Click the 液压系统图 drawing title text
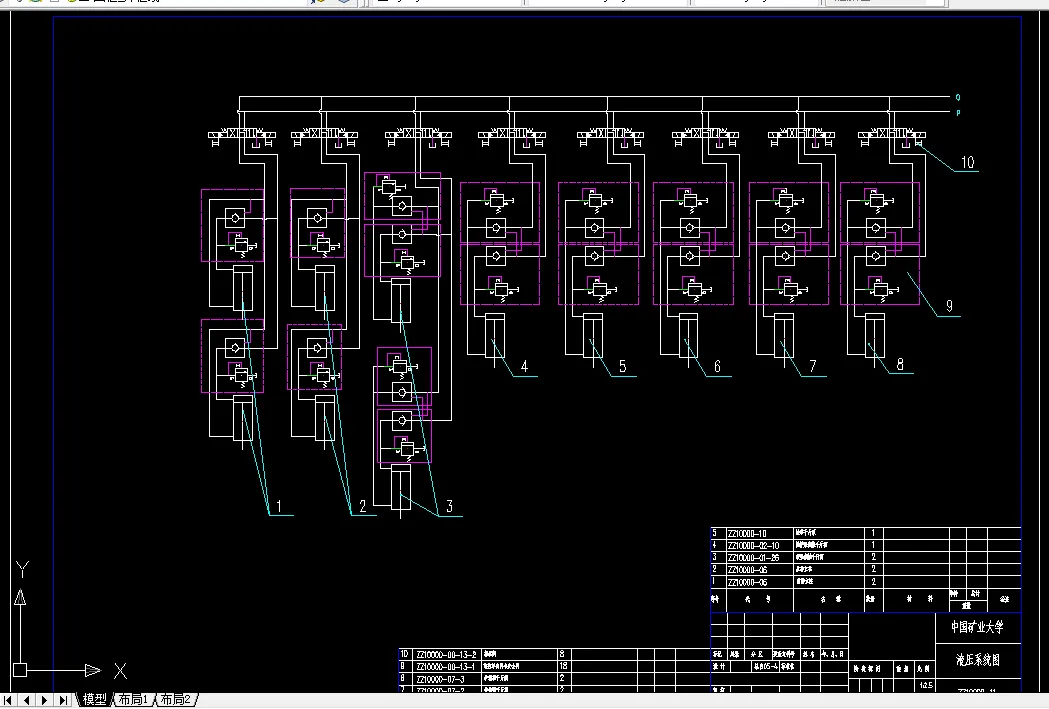The width and height of the screenshot is (1049, 709). pyautogui.click(x=977, y=660)
